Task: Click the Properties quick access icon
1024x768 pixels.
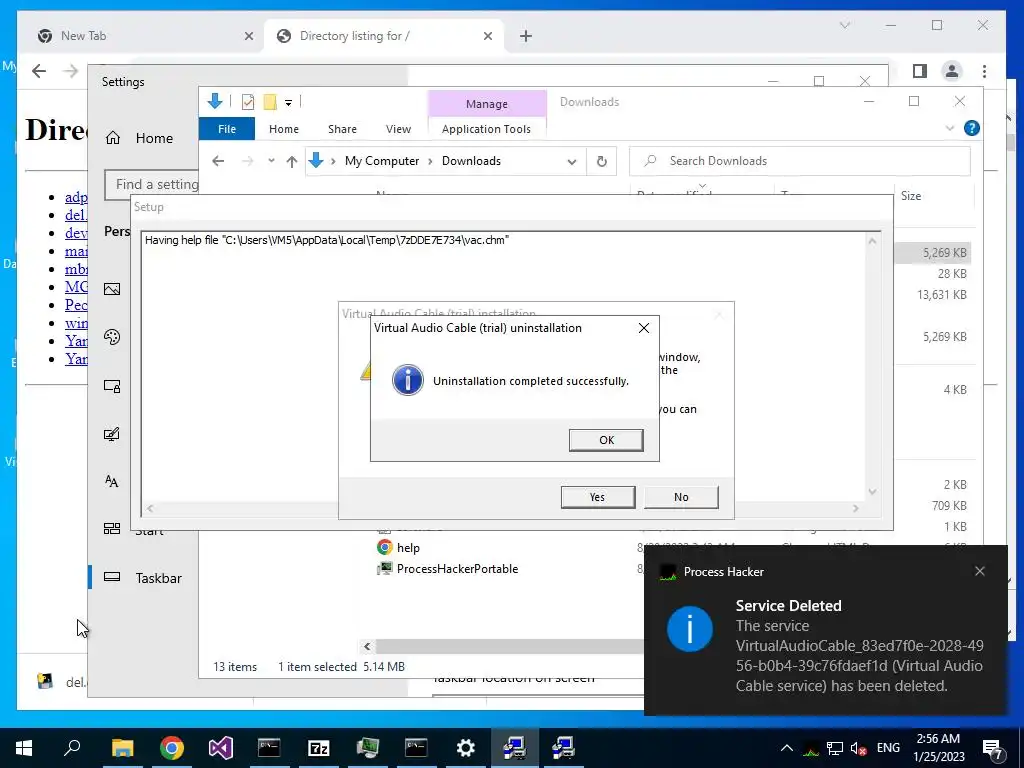Action: click(x=248, y=102)
